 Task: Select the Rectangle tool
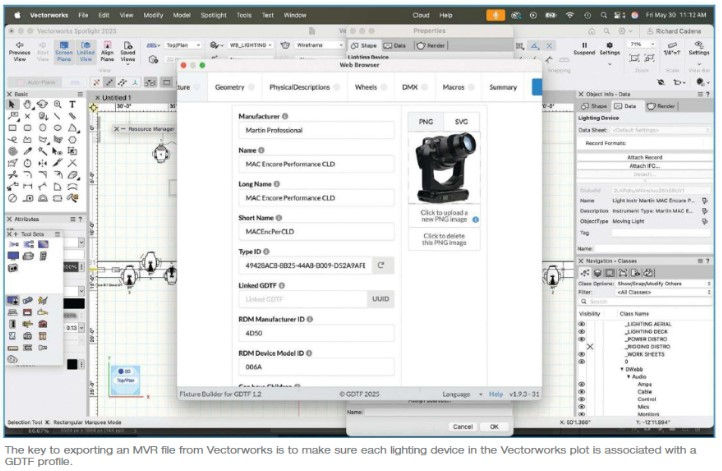(x=12, y=128)
